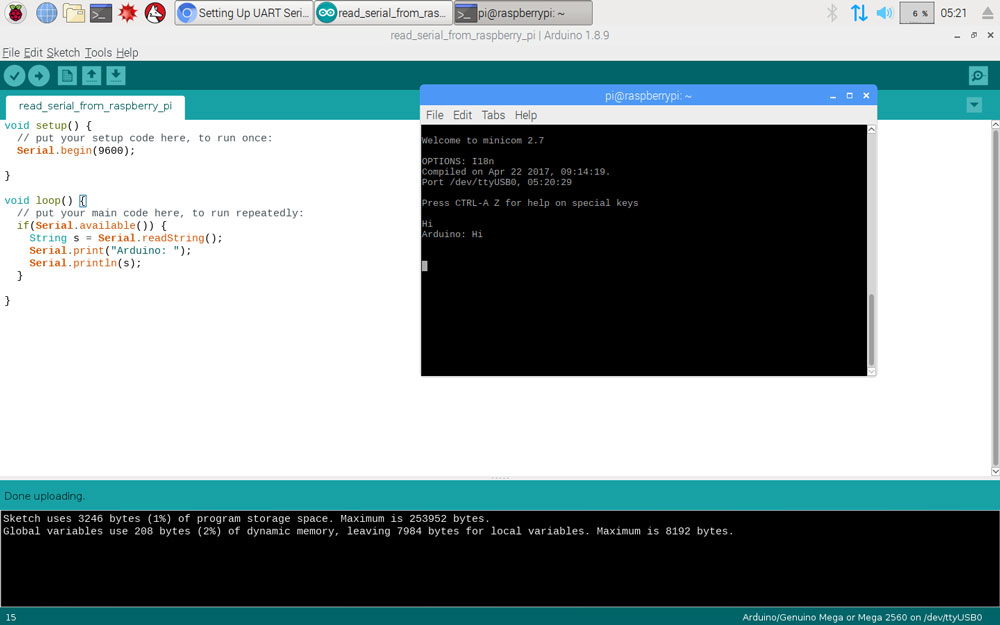1000x625 pixels.
Task: Launch the web browser globe icon
Action: point(46,13)
